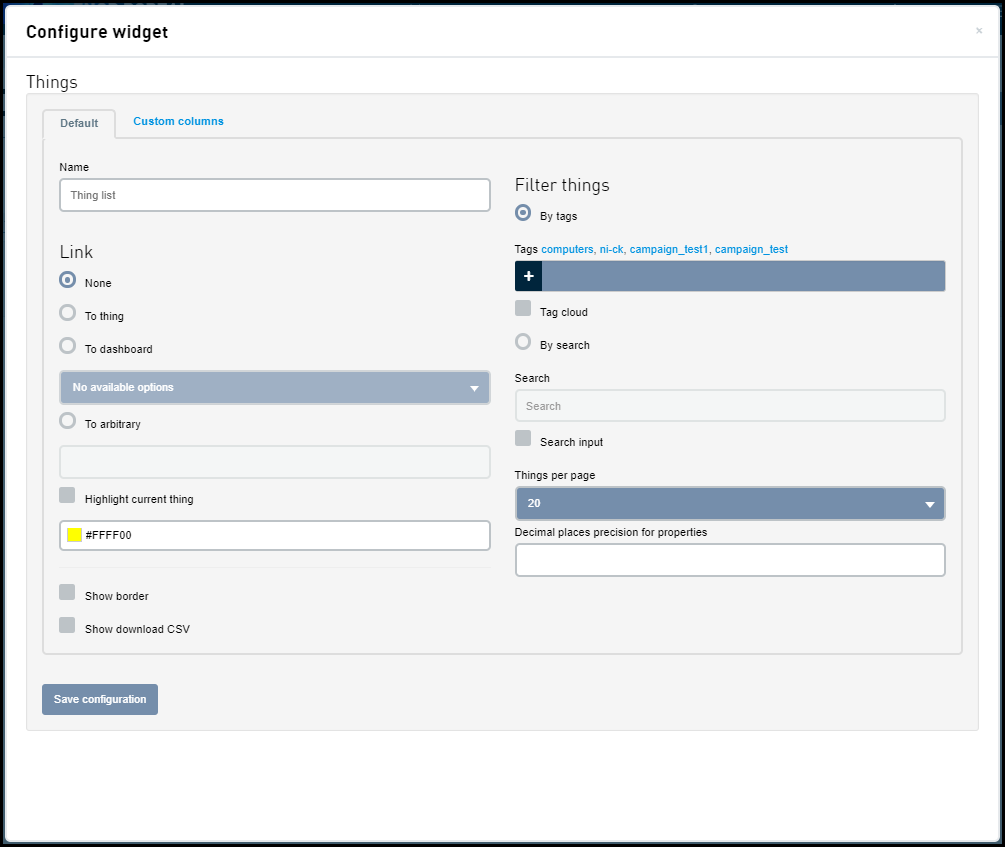Viewport: 1005px width, 847px height.
Task: Close the Configure widget dialog
Action: coord(979,31)
